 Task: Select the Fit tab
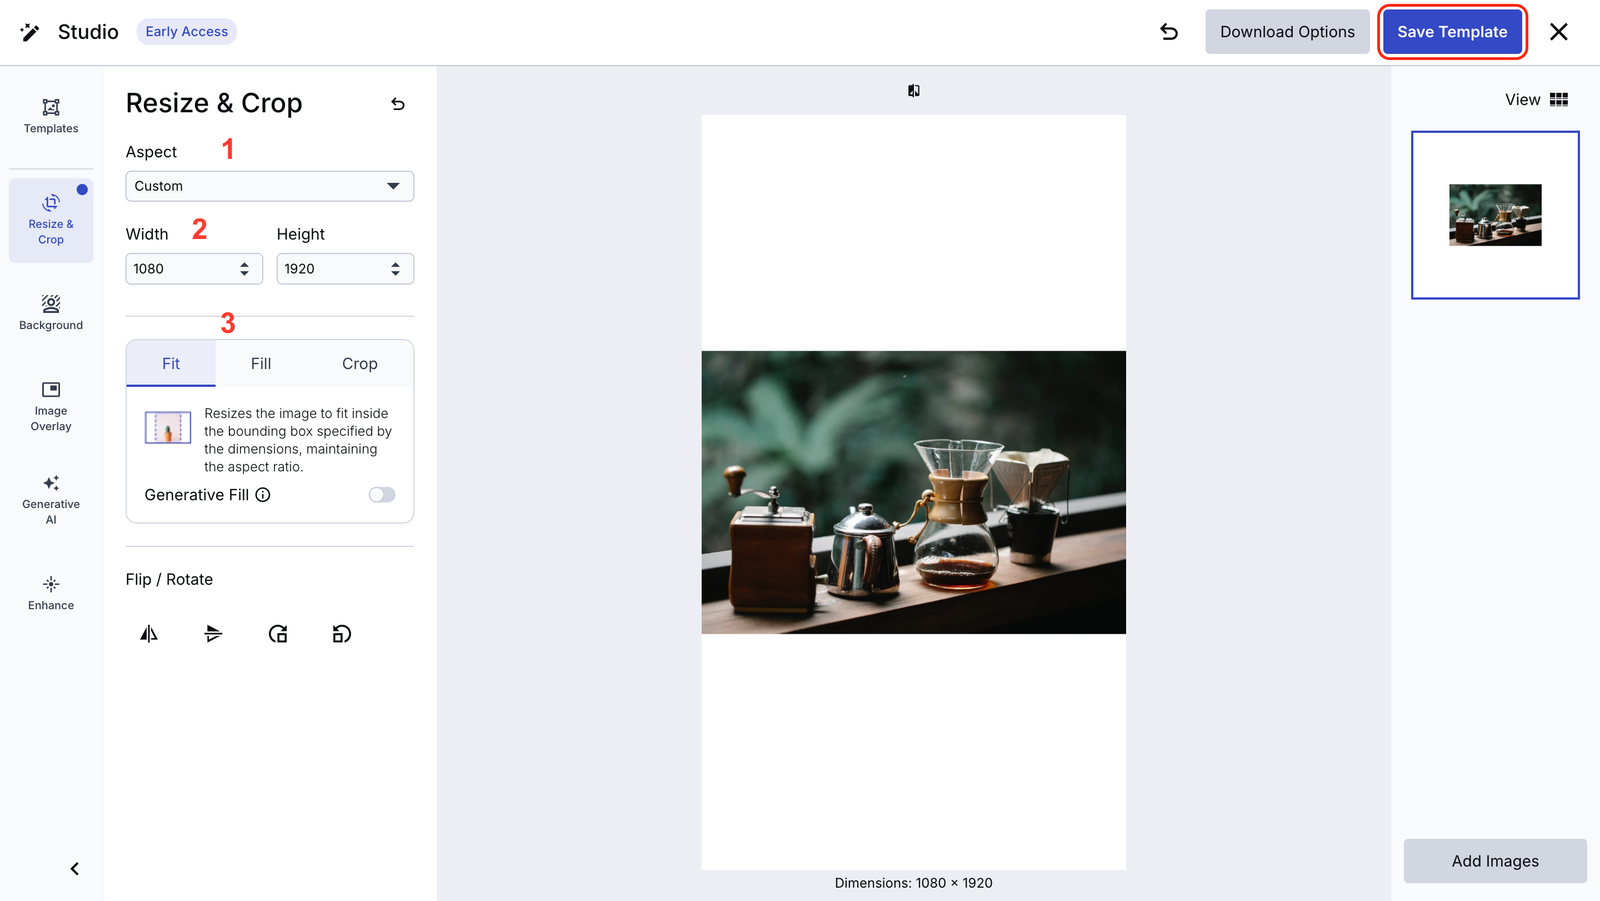tap(171, 364)
